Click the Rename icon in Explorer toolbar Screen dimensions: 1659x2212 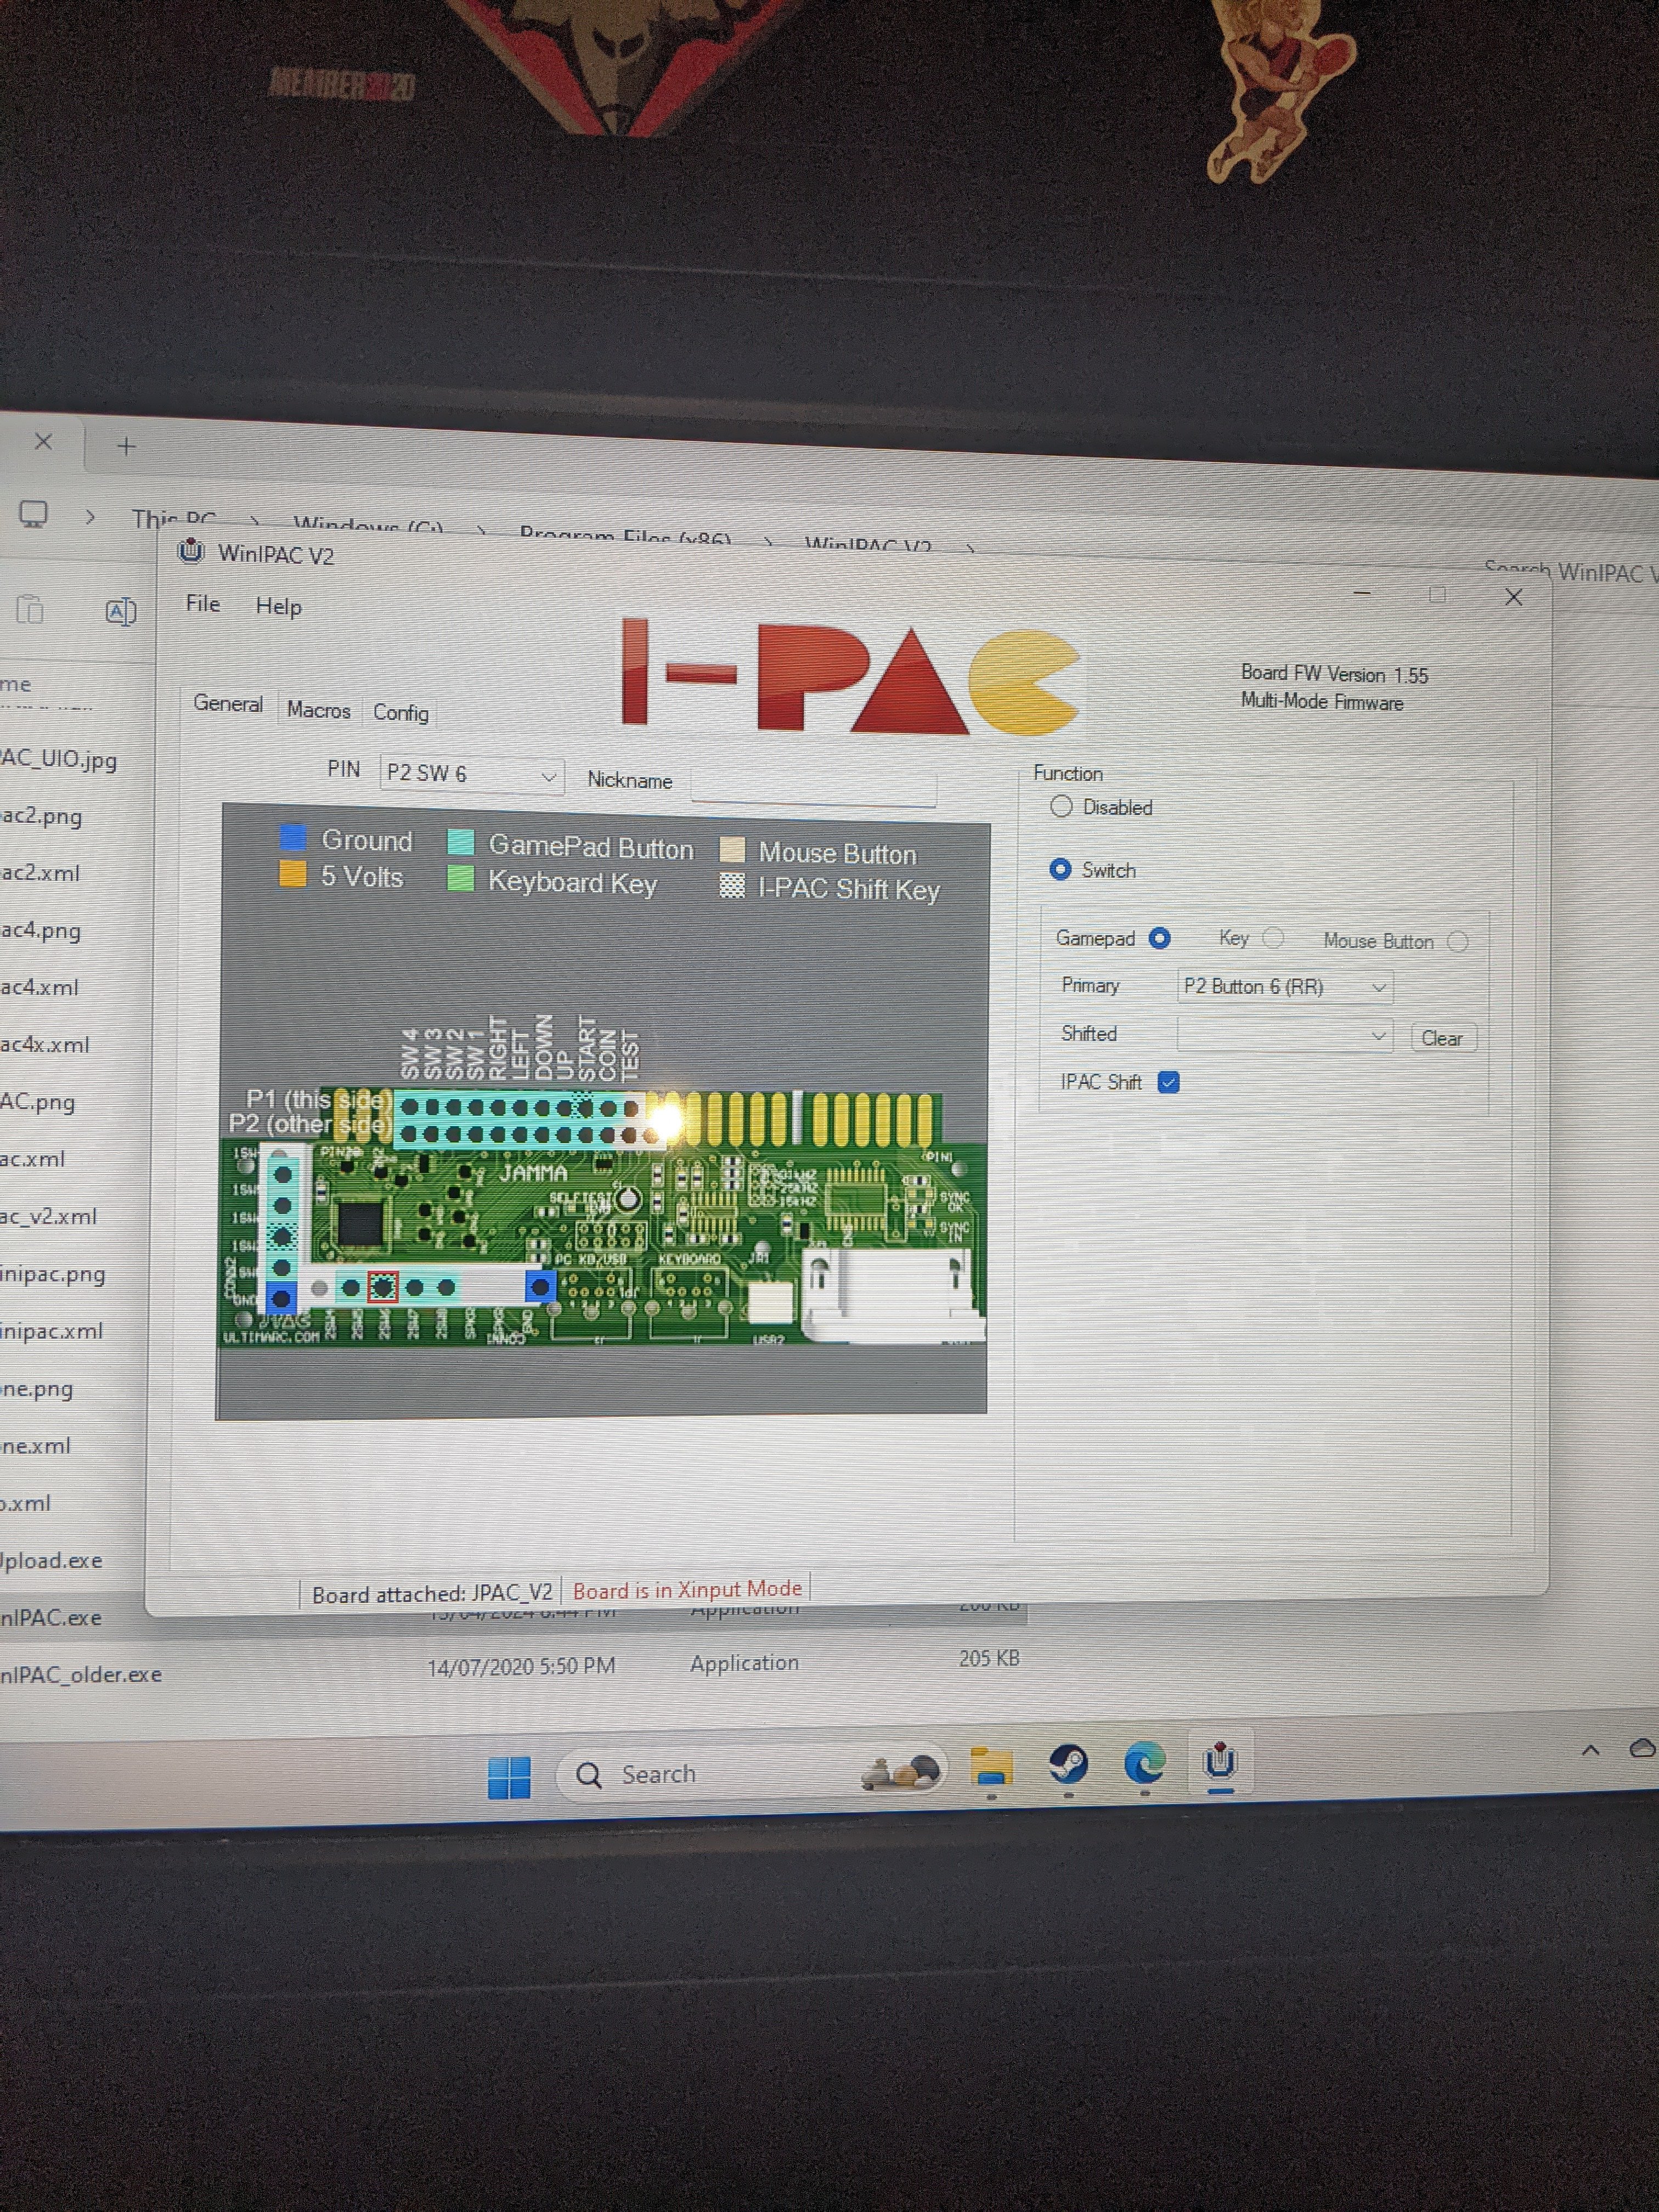pos(121,612)
